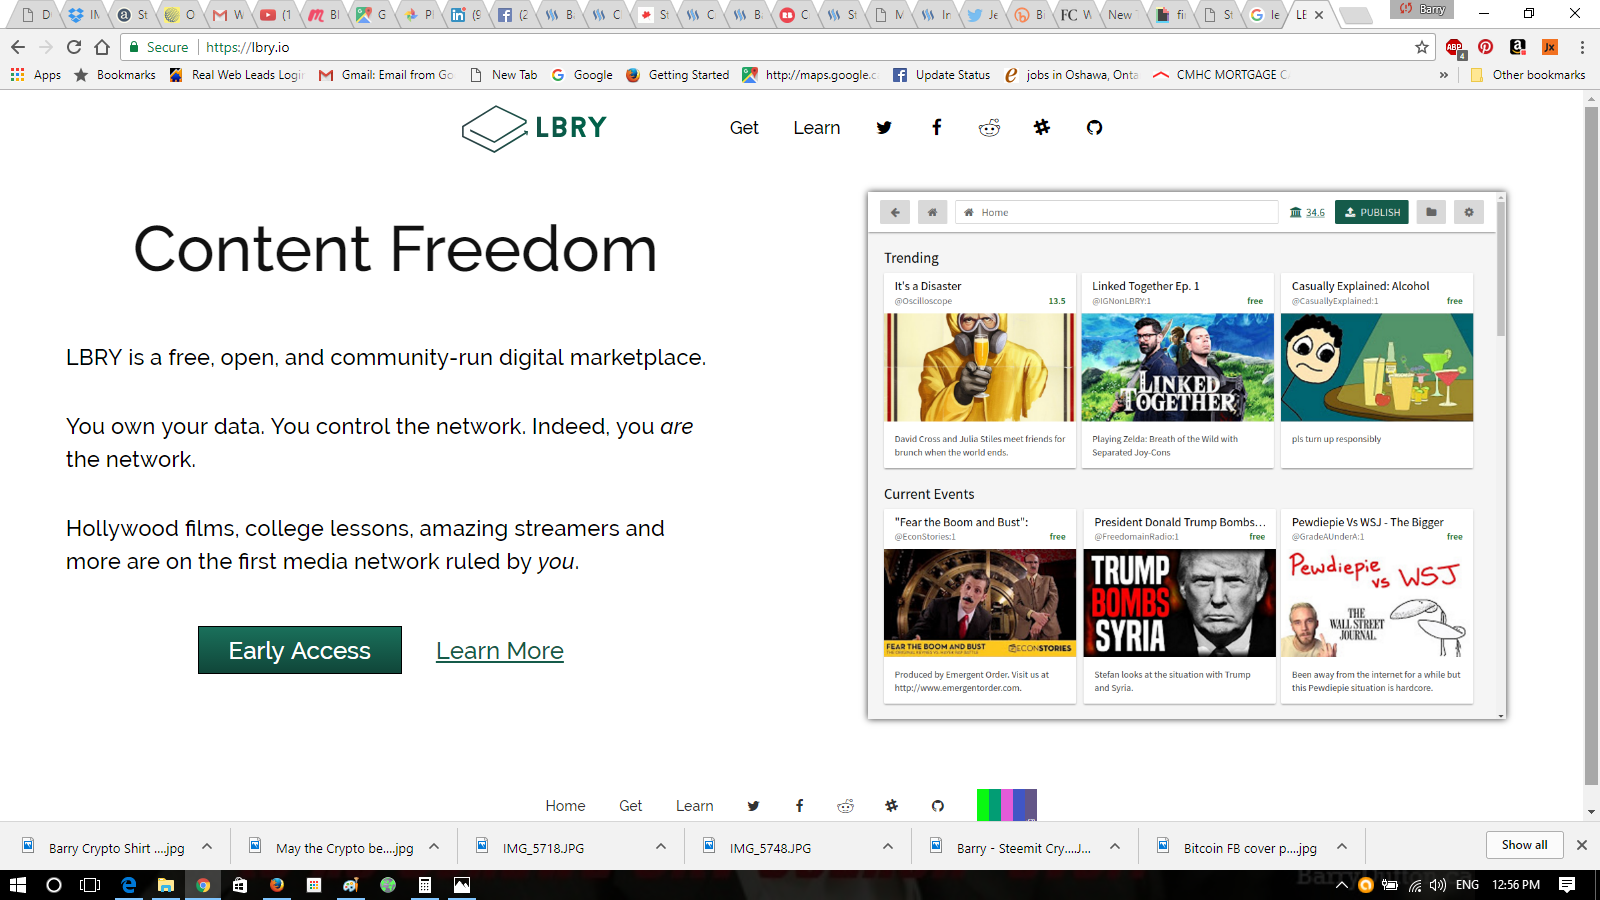
Task: Open the Adblock Plus extension icon
Action: [x=1455, y=47]
